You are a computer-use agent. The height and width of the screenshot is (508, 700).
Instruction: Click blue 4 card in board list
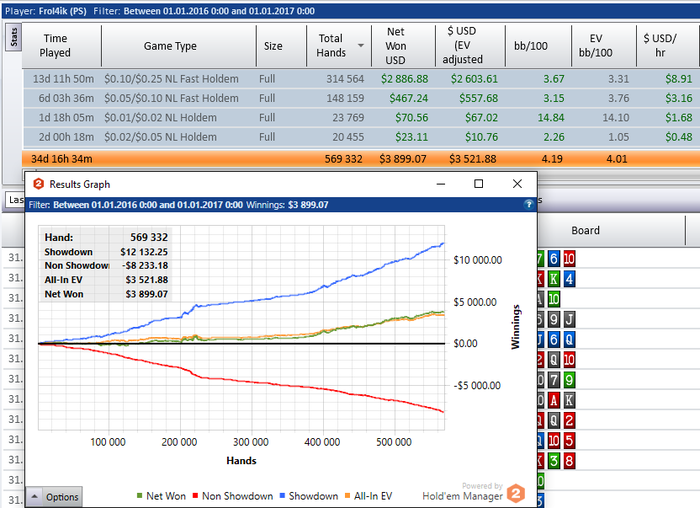569,279
